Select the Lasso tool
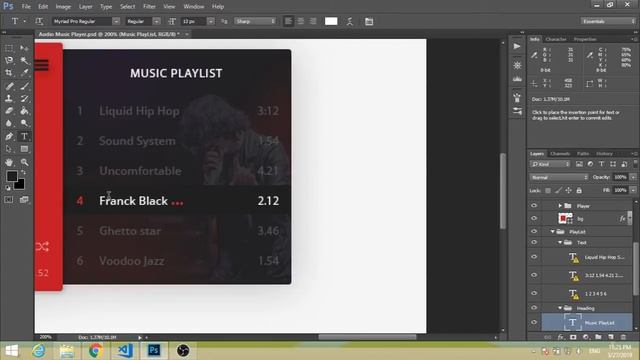The image size is (640, 360). (9, 60)
